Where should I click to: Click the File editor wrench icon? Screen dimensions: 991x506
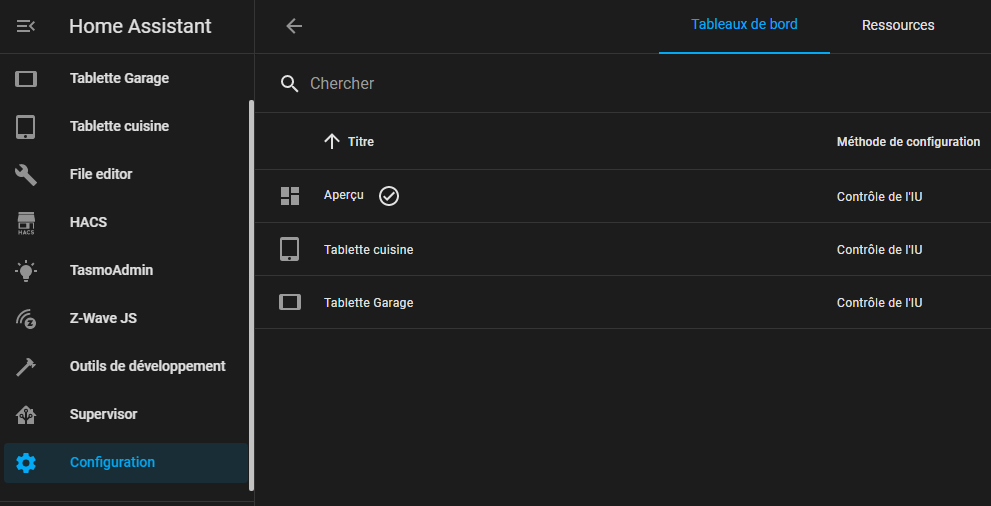click(26, 174)
